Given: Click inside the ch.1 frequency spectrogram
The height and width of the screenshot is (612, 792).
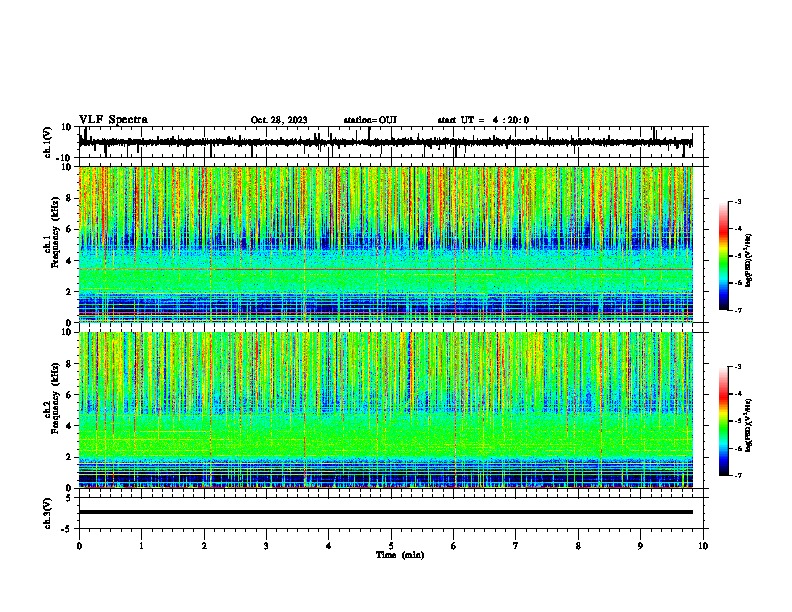Looking at the screenshot, I should click(x=386, y=244).
